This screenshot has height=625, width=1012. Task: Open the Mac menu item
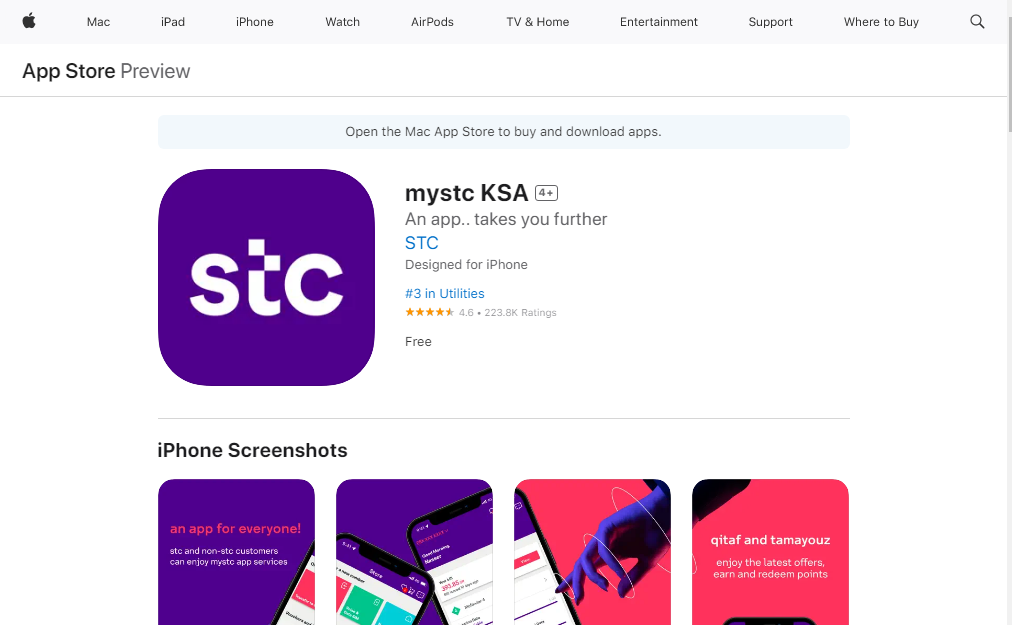point(98,22)
